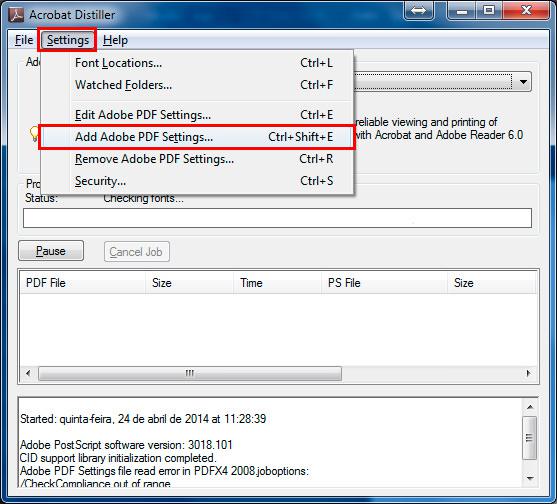Click the 'Started: quinta-feira' log line
557x504 pixels.
(143, 419)
